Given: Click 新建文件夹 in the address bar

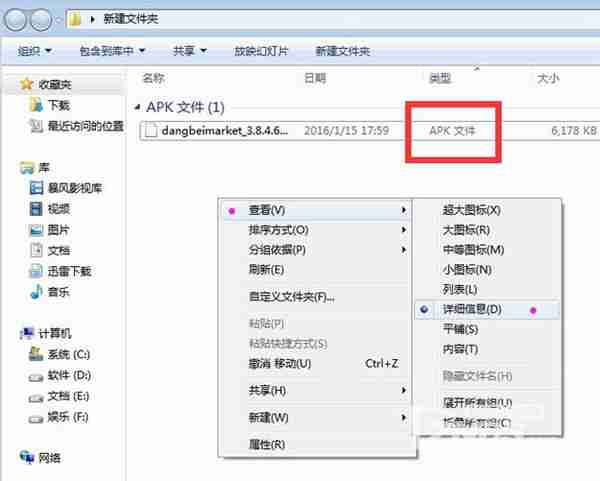Looking at the screenshot, I should point(131,19).
